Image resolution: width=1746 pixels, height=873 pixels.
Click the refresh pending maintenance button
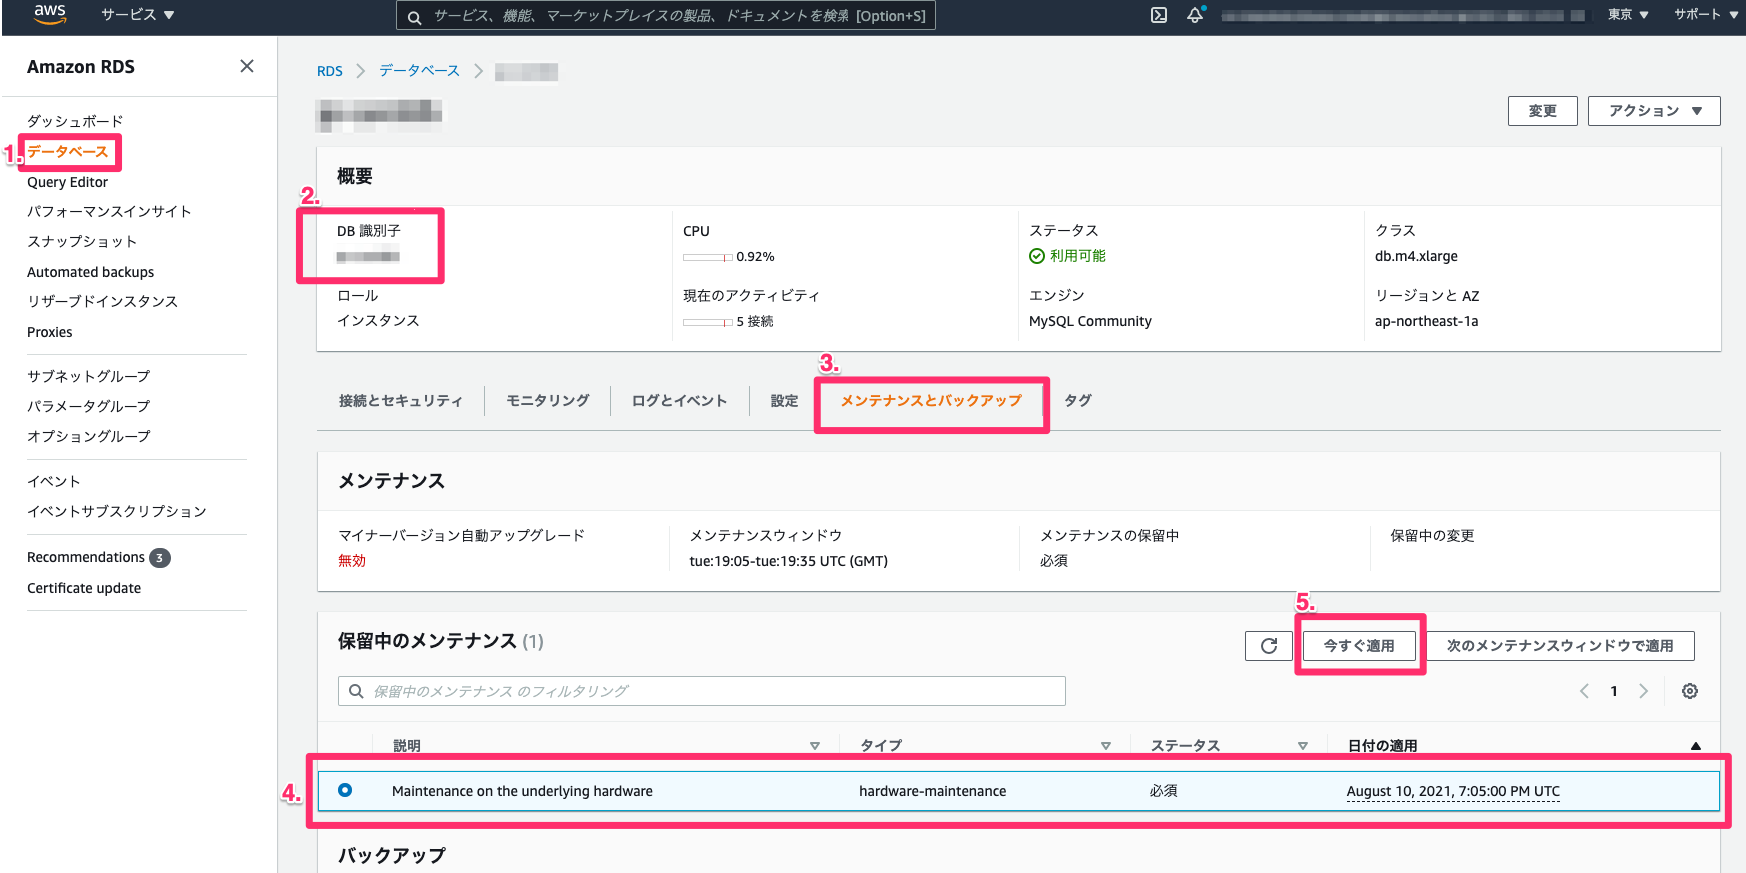[x=1269, y=646]
